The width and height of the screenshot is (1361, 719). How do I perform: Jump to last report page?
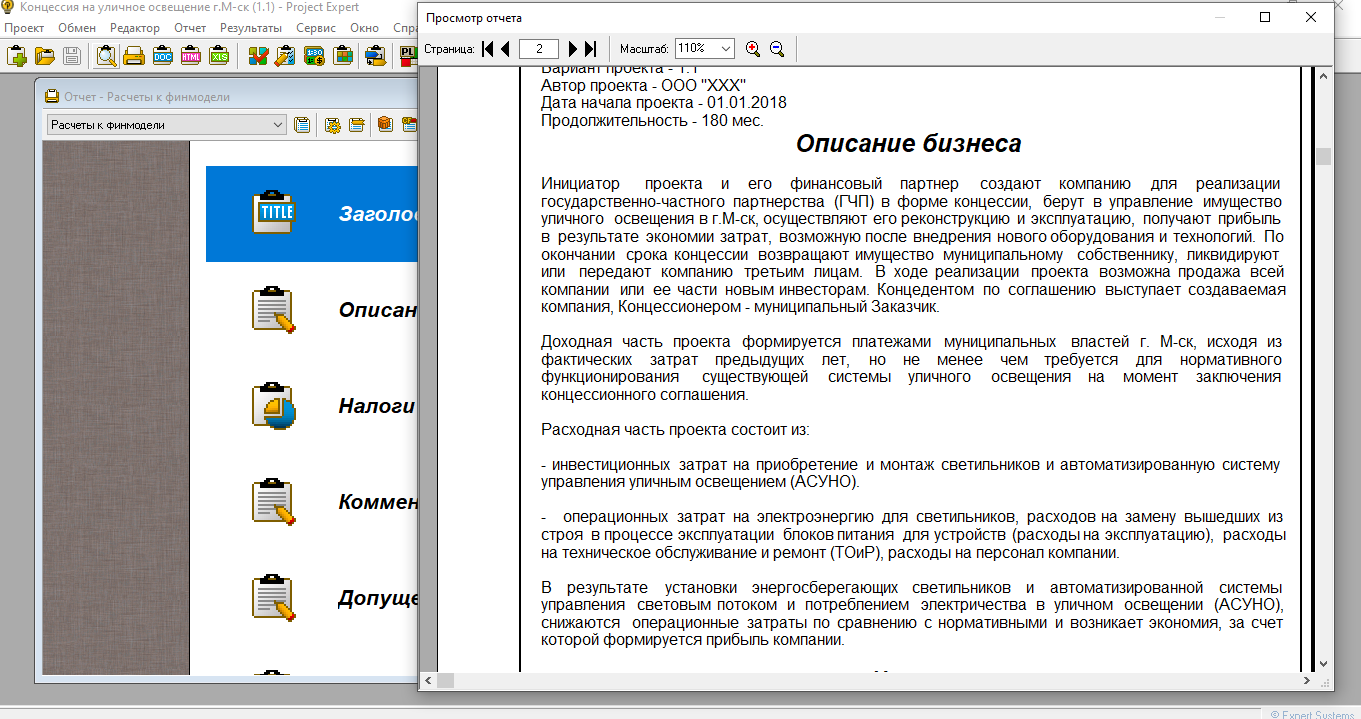(590, 48)
